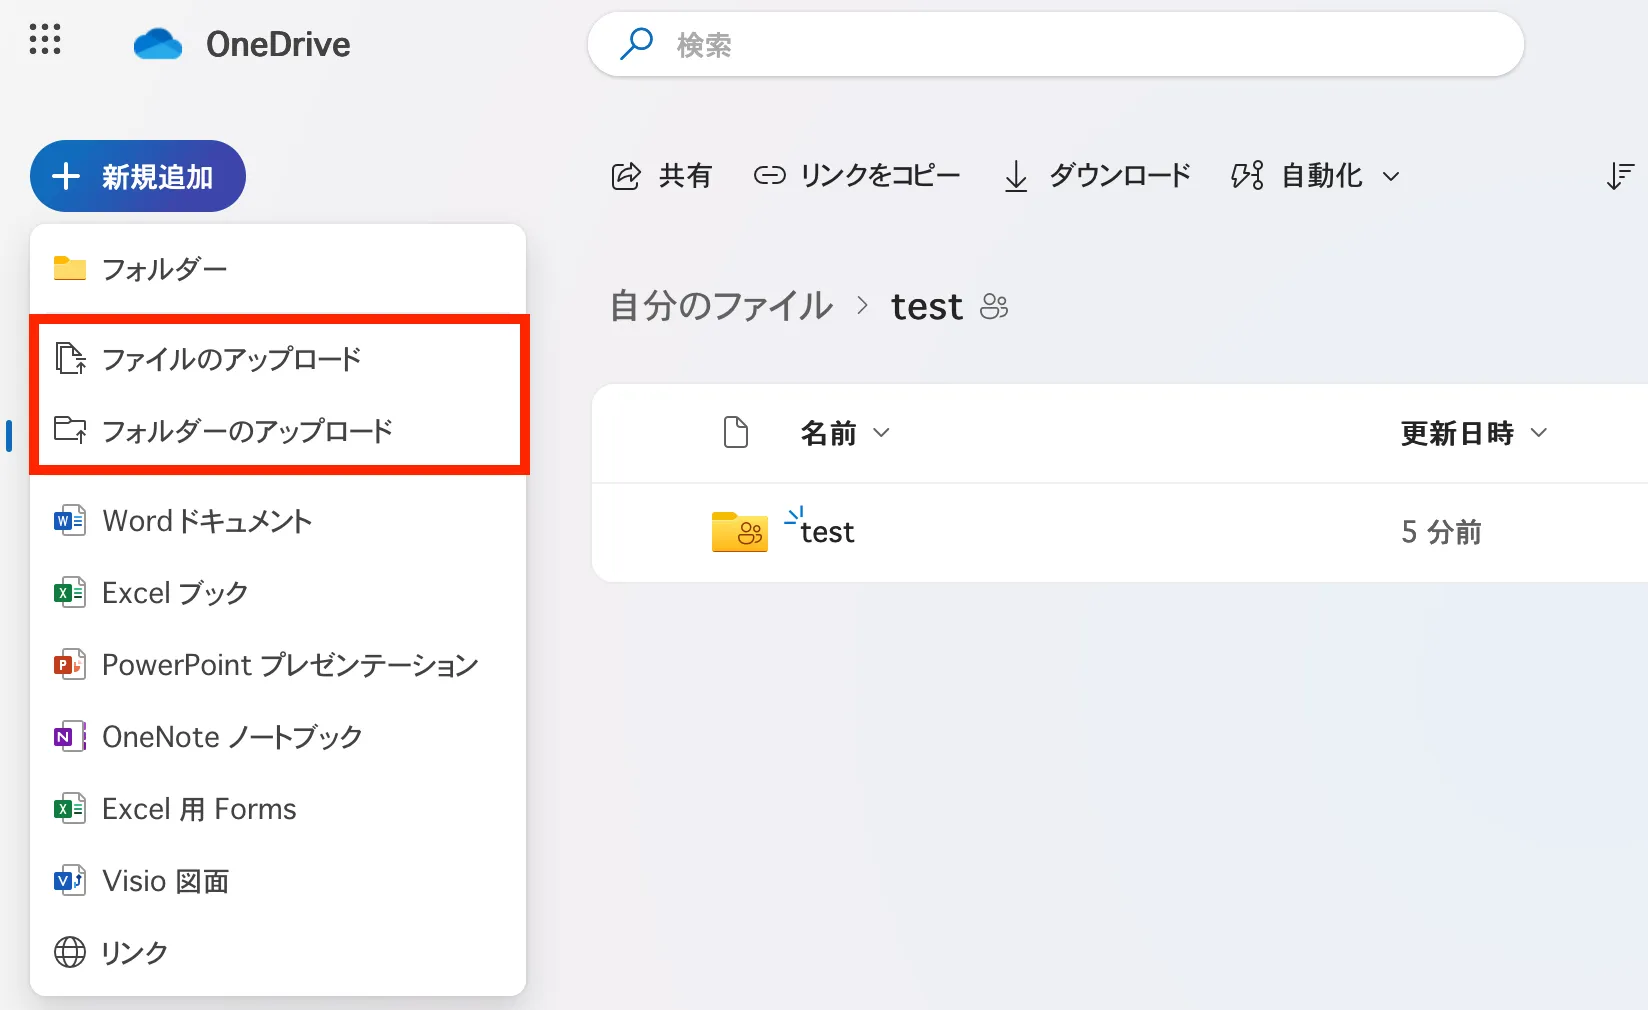Image resolution: width=1648 pixels, height=1010 pixels.
Task: Click the test shared folder icon
Action: click(739, 532)
